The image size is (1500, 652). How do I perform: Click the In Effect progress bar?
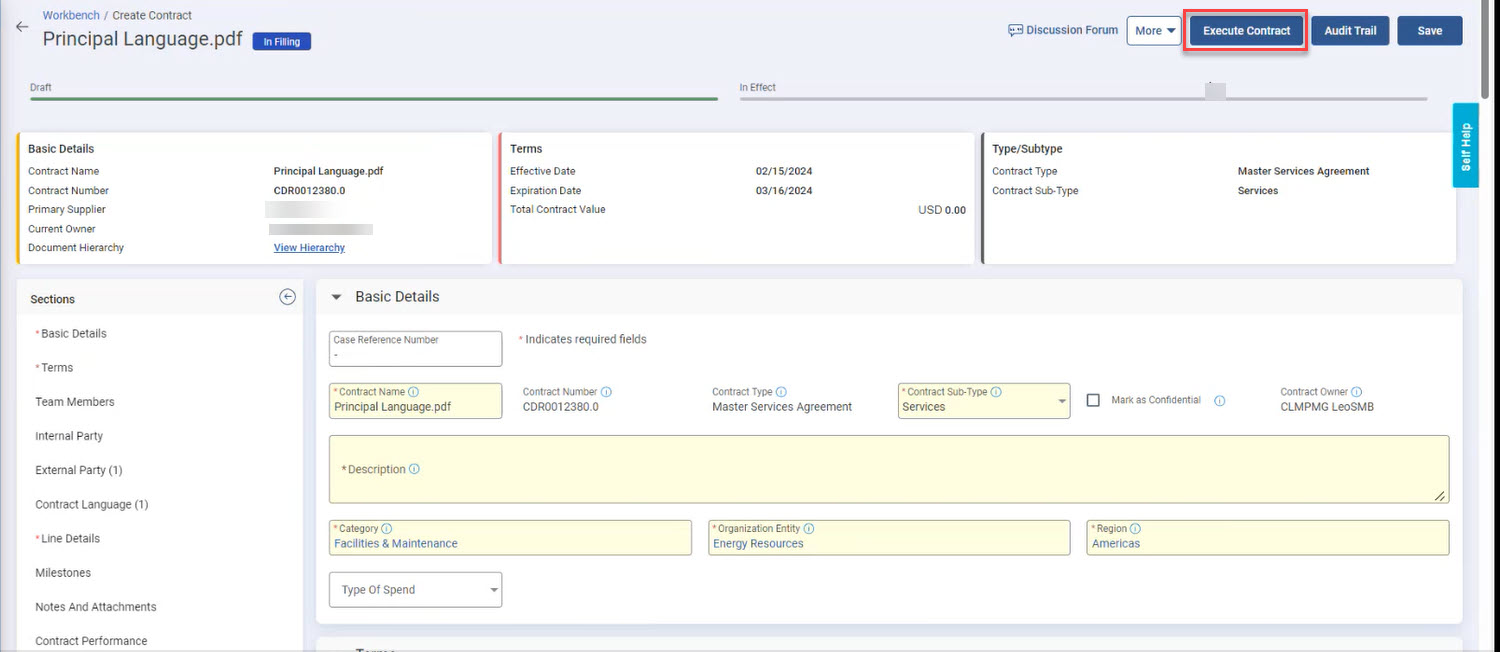pos(1082,99)
